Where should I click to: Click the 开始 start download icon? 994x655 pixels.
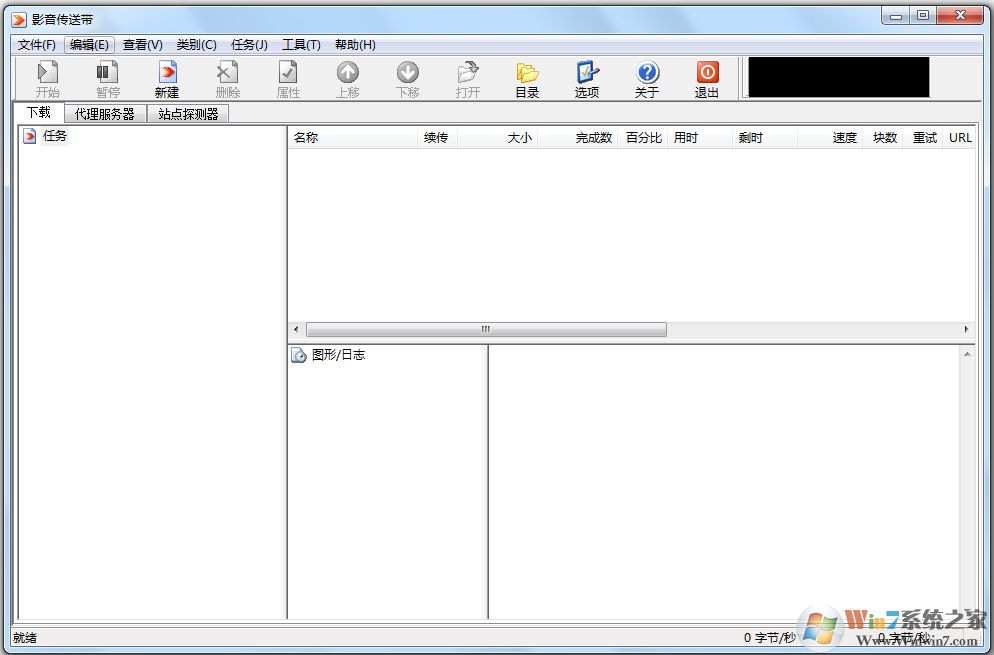click(46, 78)
